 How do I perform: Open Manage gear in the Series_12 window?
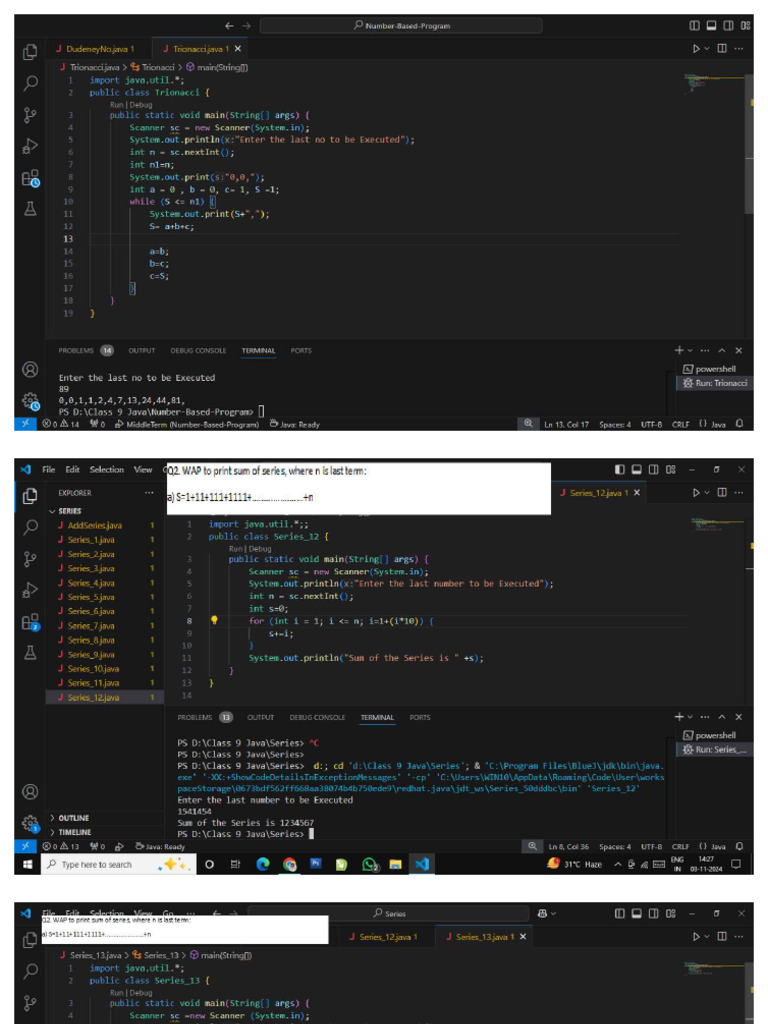31,824
